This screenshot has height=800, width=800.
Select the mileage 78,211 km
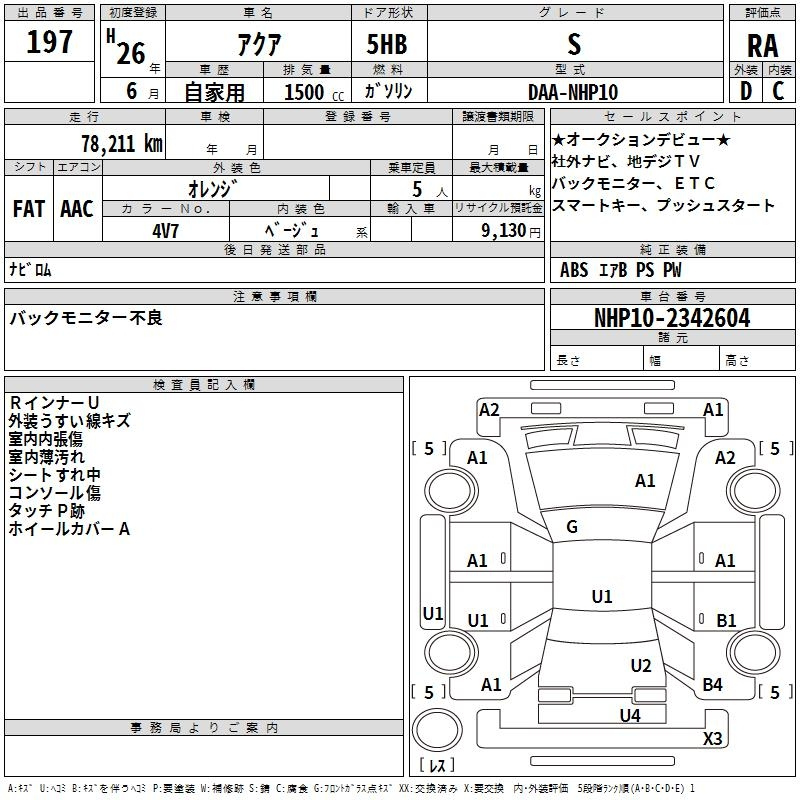point(122,143)
